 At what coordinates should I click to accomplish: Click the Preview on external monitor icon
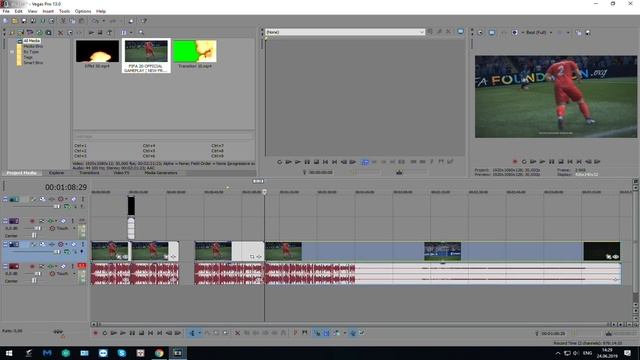tap(491, 33)
